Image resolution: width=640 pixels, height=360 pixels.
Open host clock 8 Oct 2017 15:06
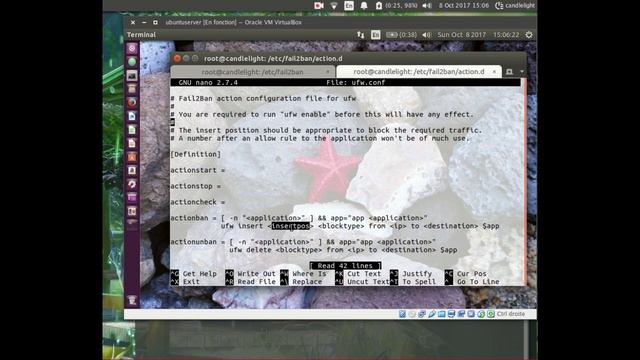(464, 6)
